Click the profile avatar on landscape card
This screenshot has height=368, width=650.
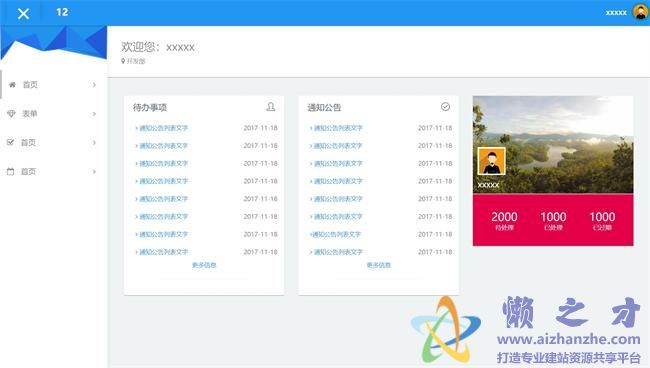[x=492, y=161]
